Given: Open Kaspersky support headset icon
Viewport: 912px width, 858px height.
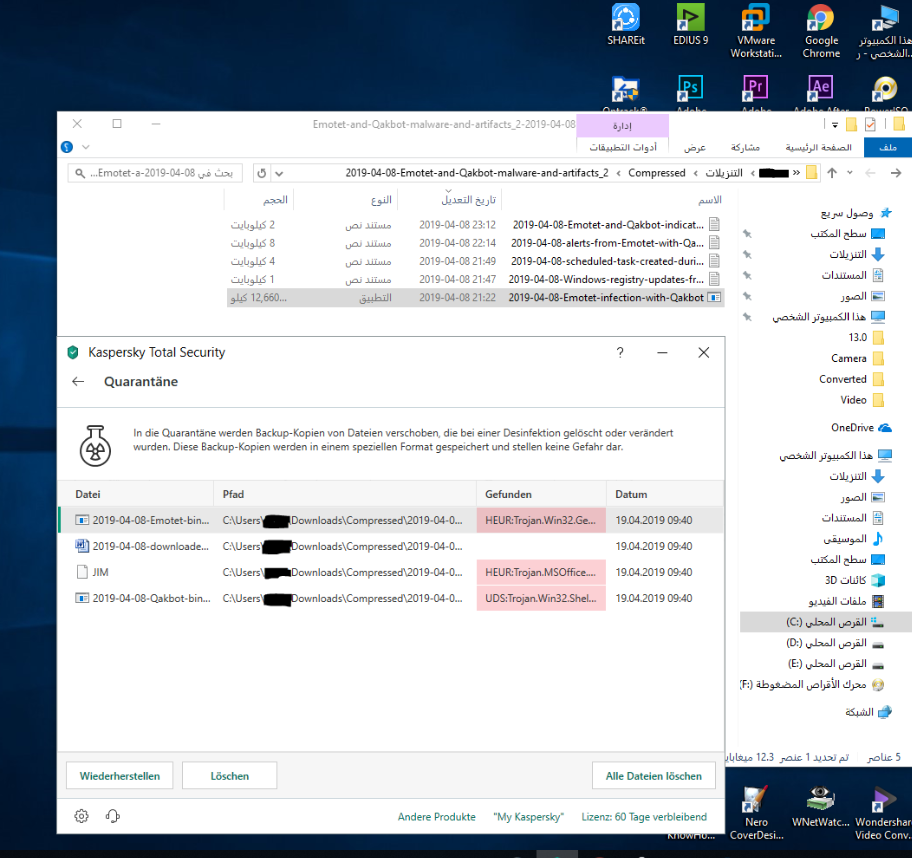Looking at the screenshot, I should [x=113, y=816].
